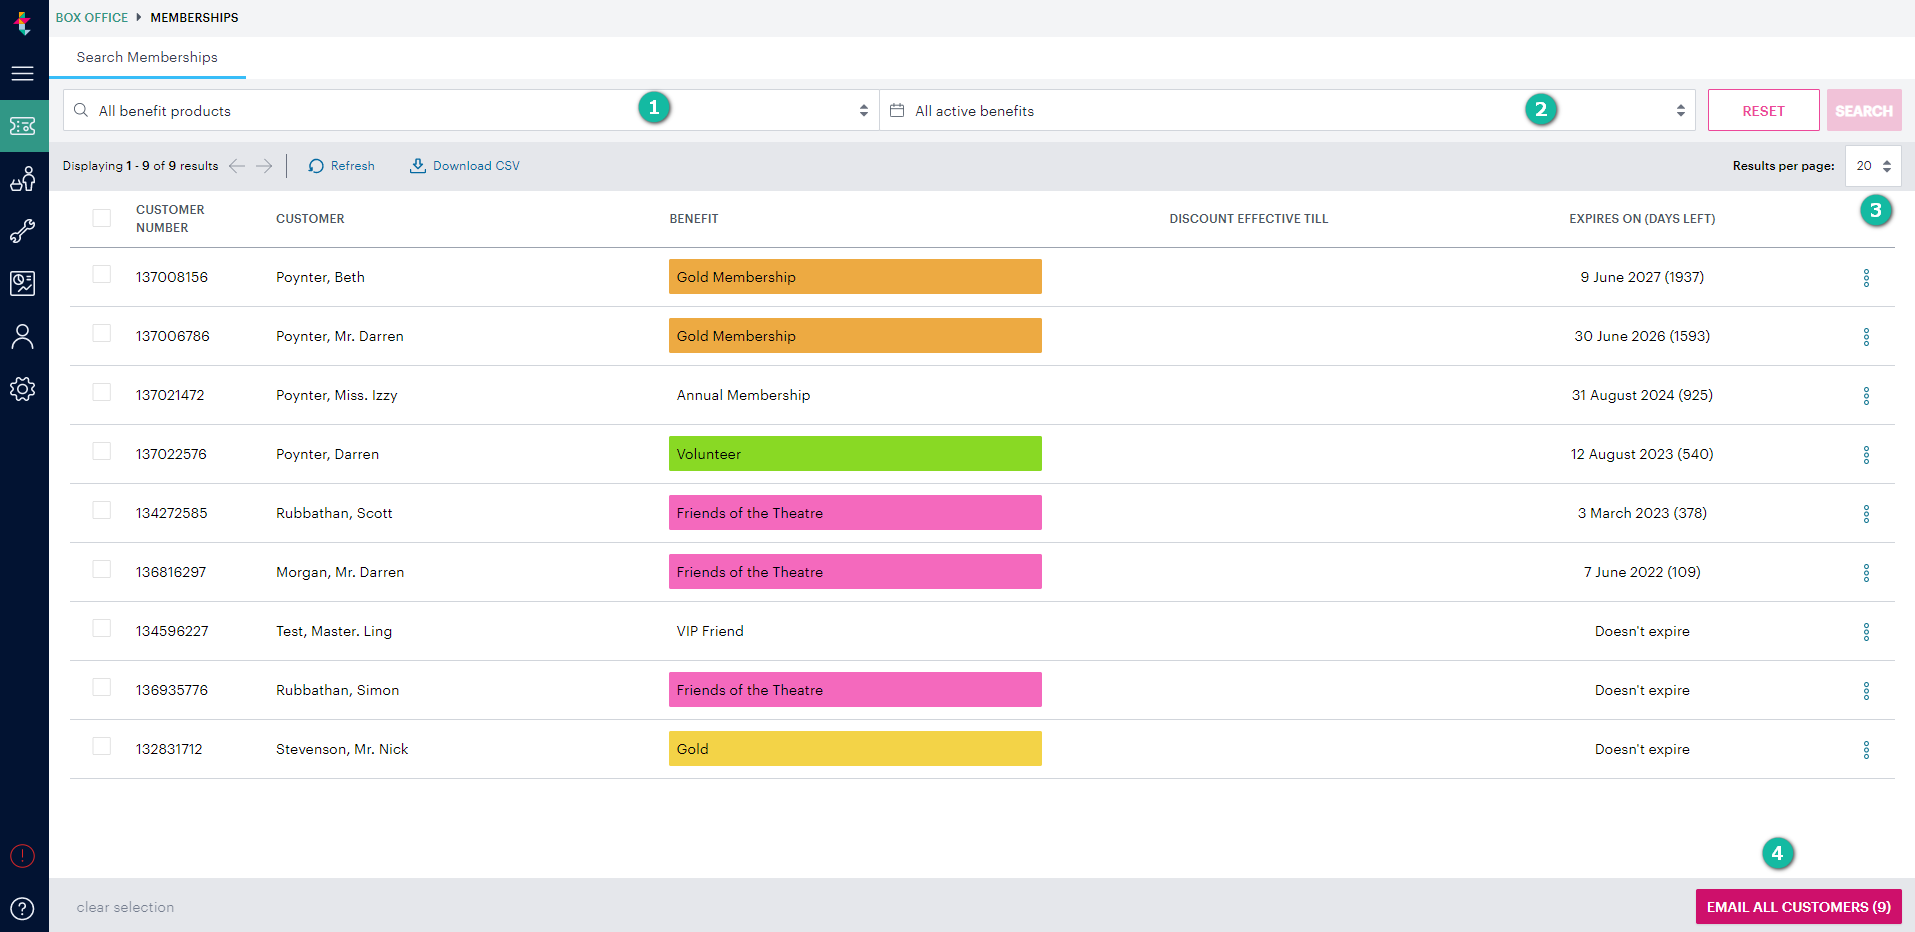The height and width of the screenshot is (932, 1915).
Task: Open the reports chart sidebar icon
Action: click(22, 284)
